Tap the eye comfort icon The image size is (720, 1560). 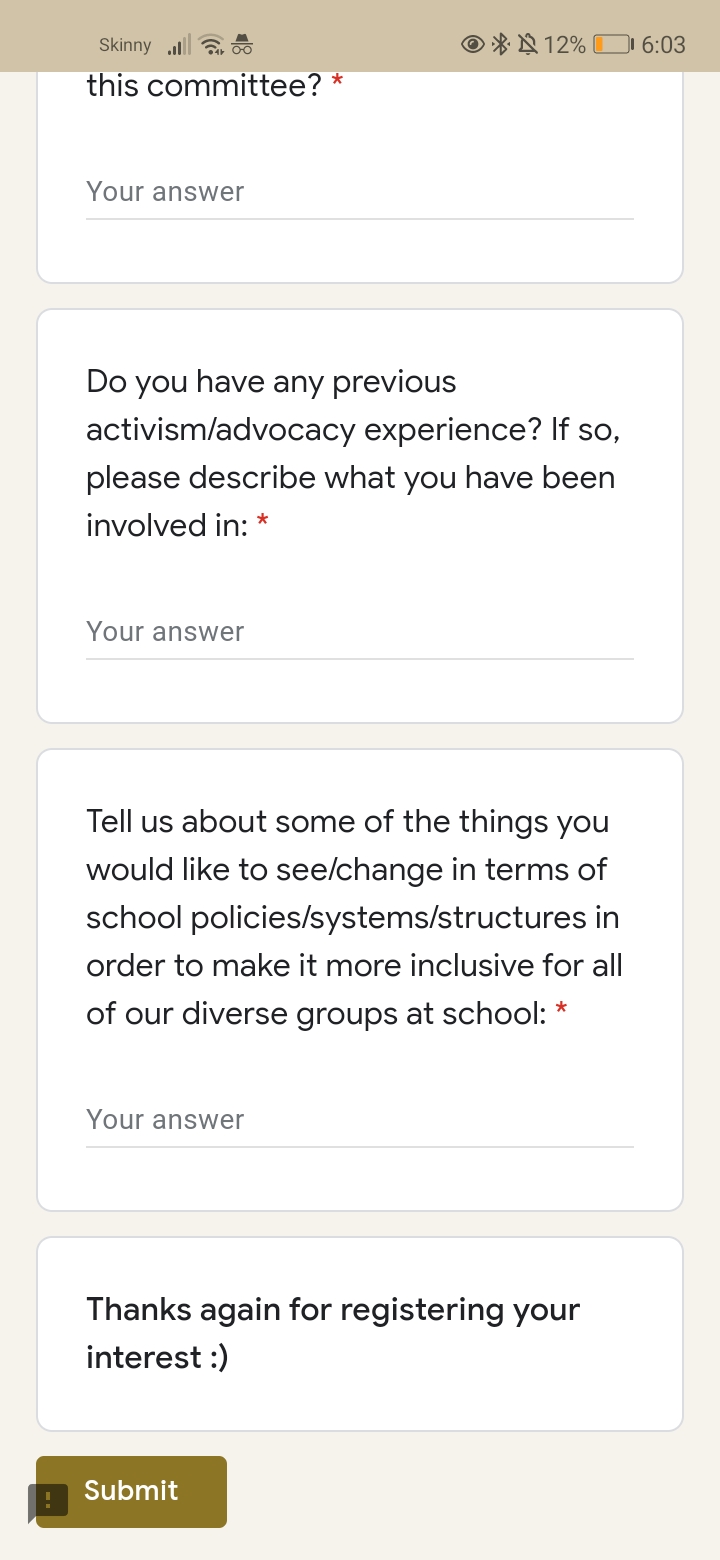(x=473, y=44)
